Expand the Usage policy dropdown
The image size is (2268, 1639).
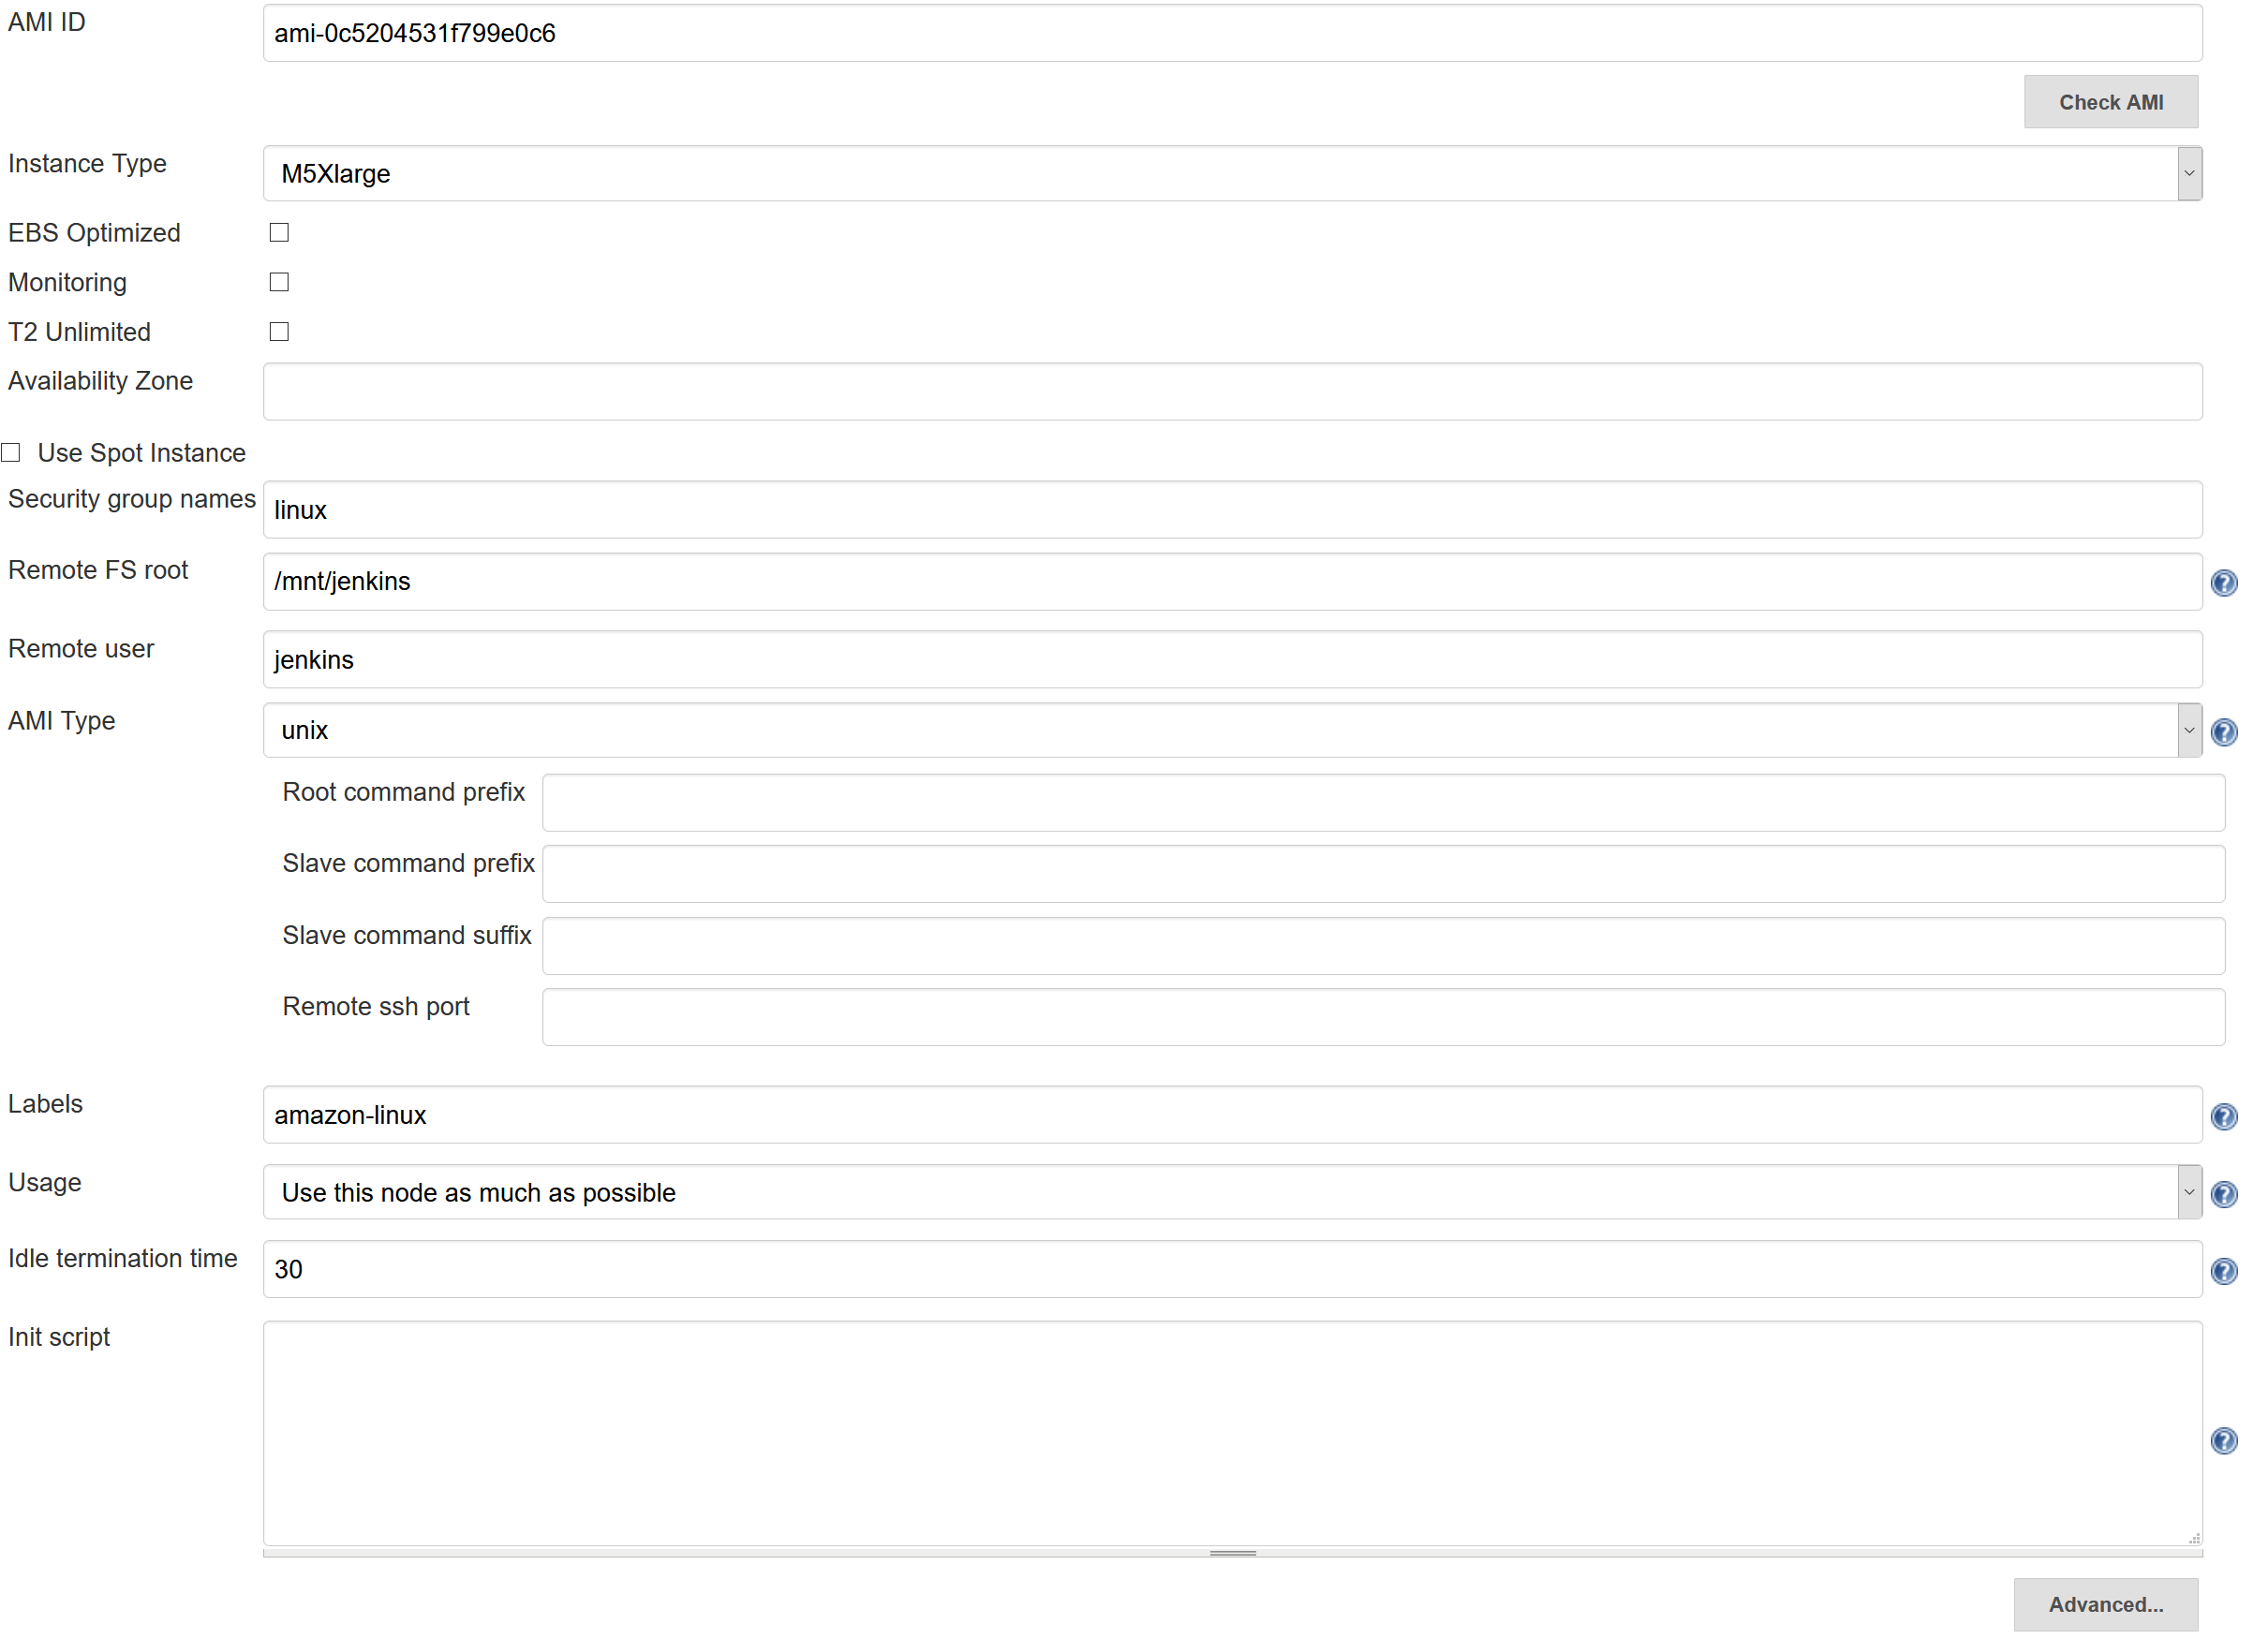(x=2187, y=1192)
